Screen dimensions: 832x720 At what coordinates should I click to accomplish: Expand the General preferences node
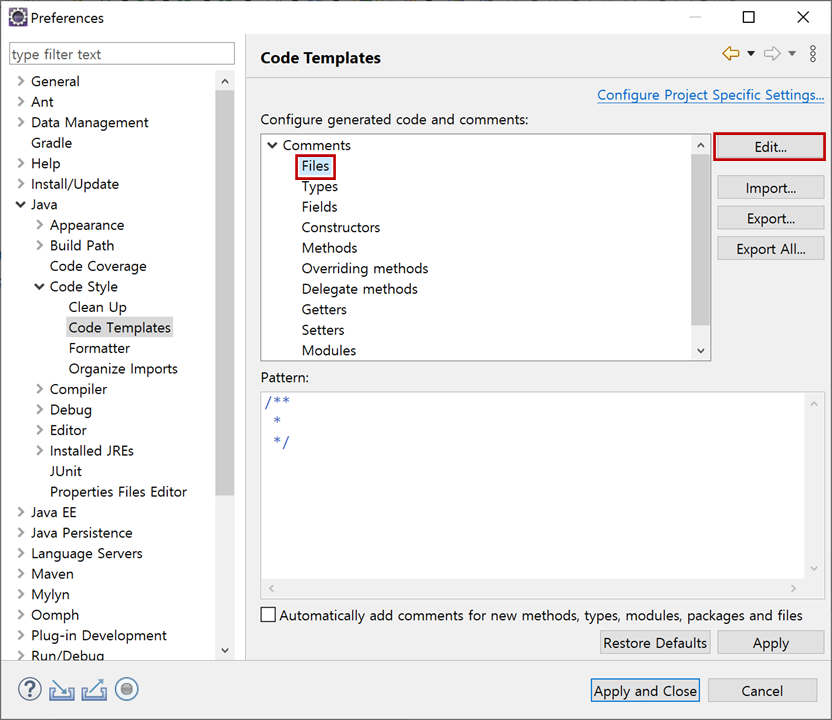[x=21, y=81]
